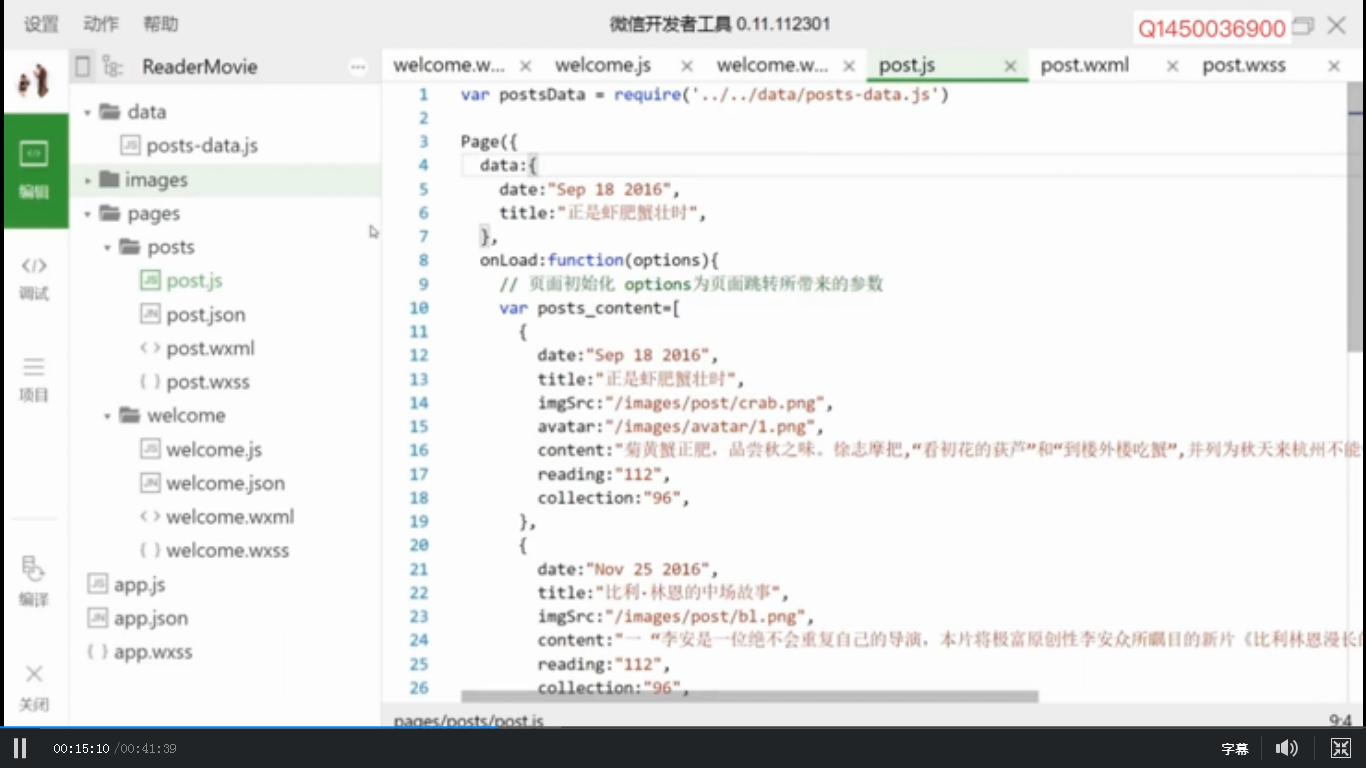The height and width of the screenshot is (768, 1366).
Task: Click the restore window button
Action: click(1303, 26)
